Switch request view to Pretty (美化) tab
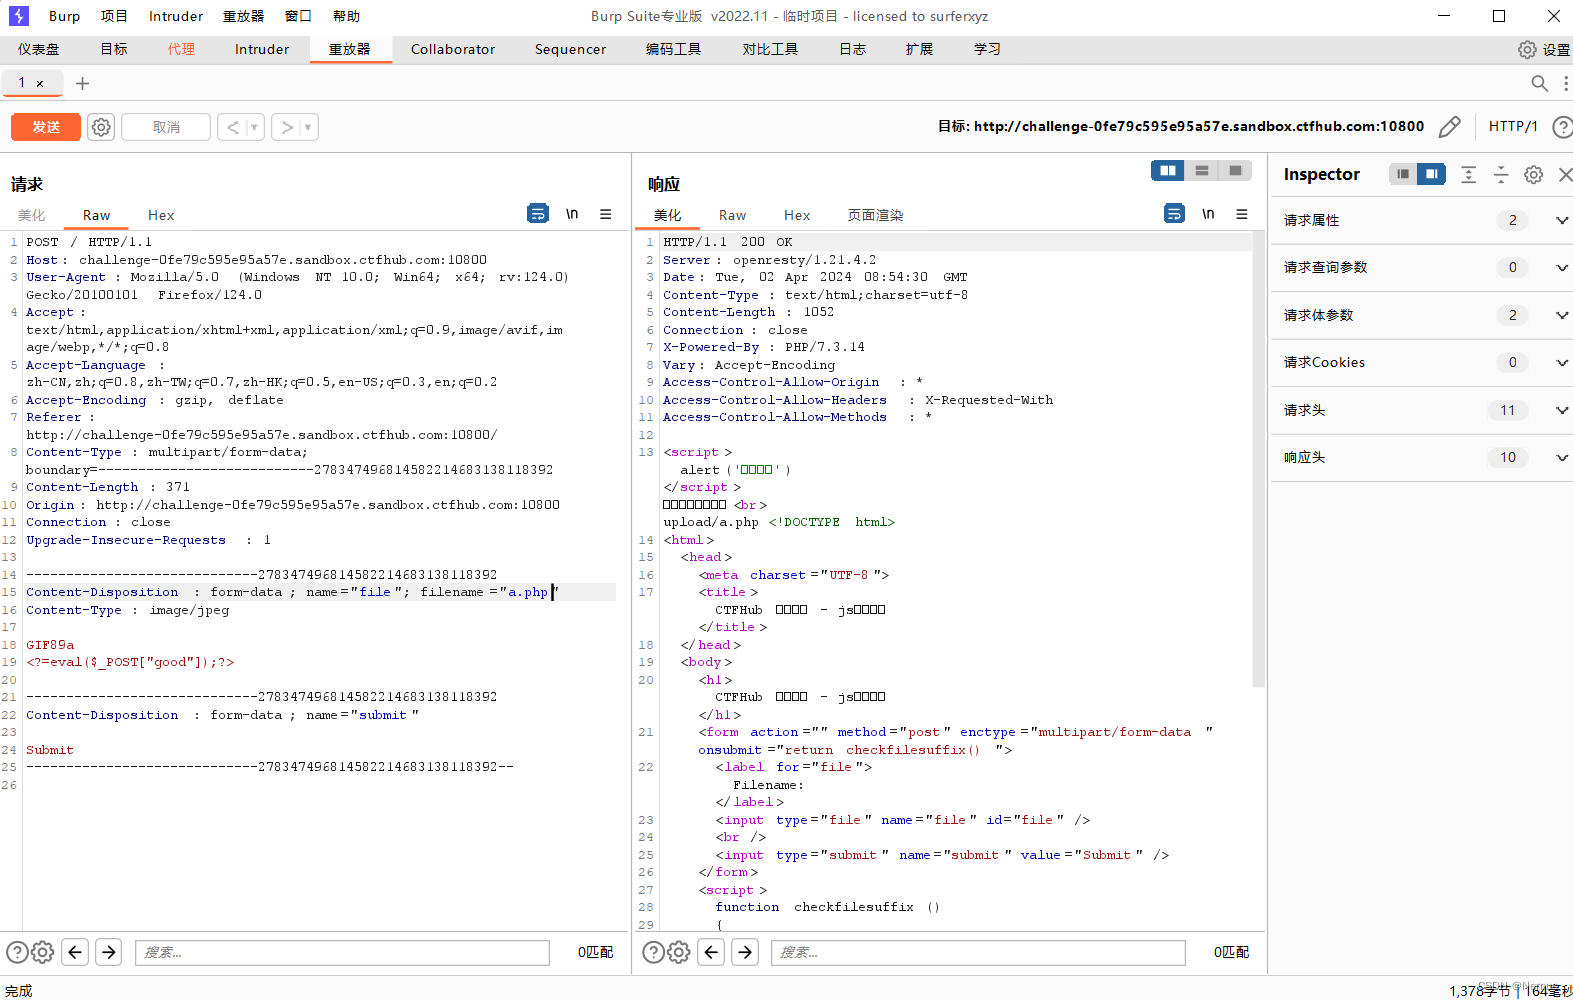The width and height of the screenshot is (1573, 1000). (x=32, y=215)
